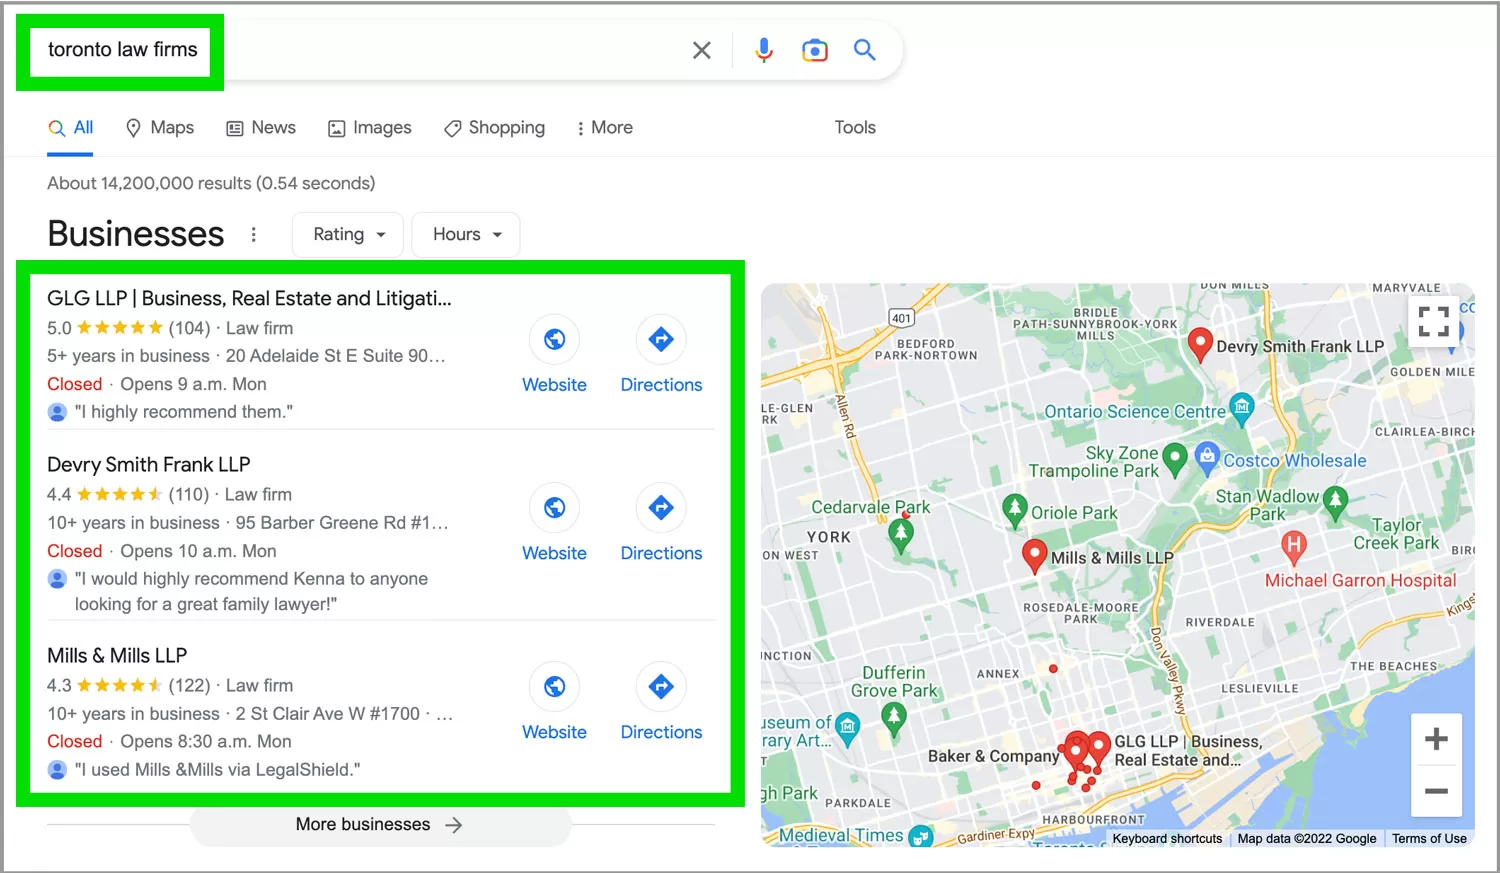
Task: Select the Mills & Mills LLP map pin
Action: point(1035,555)
